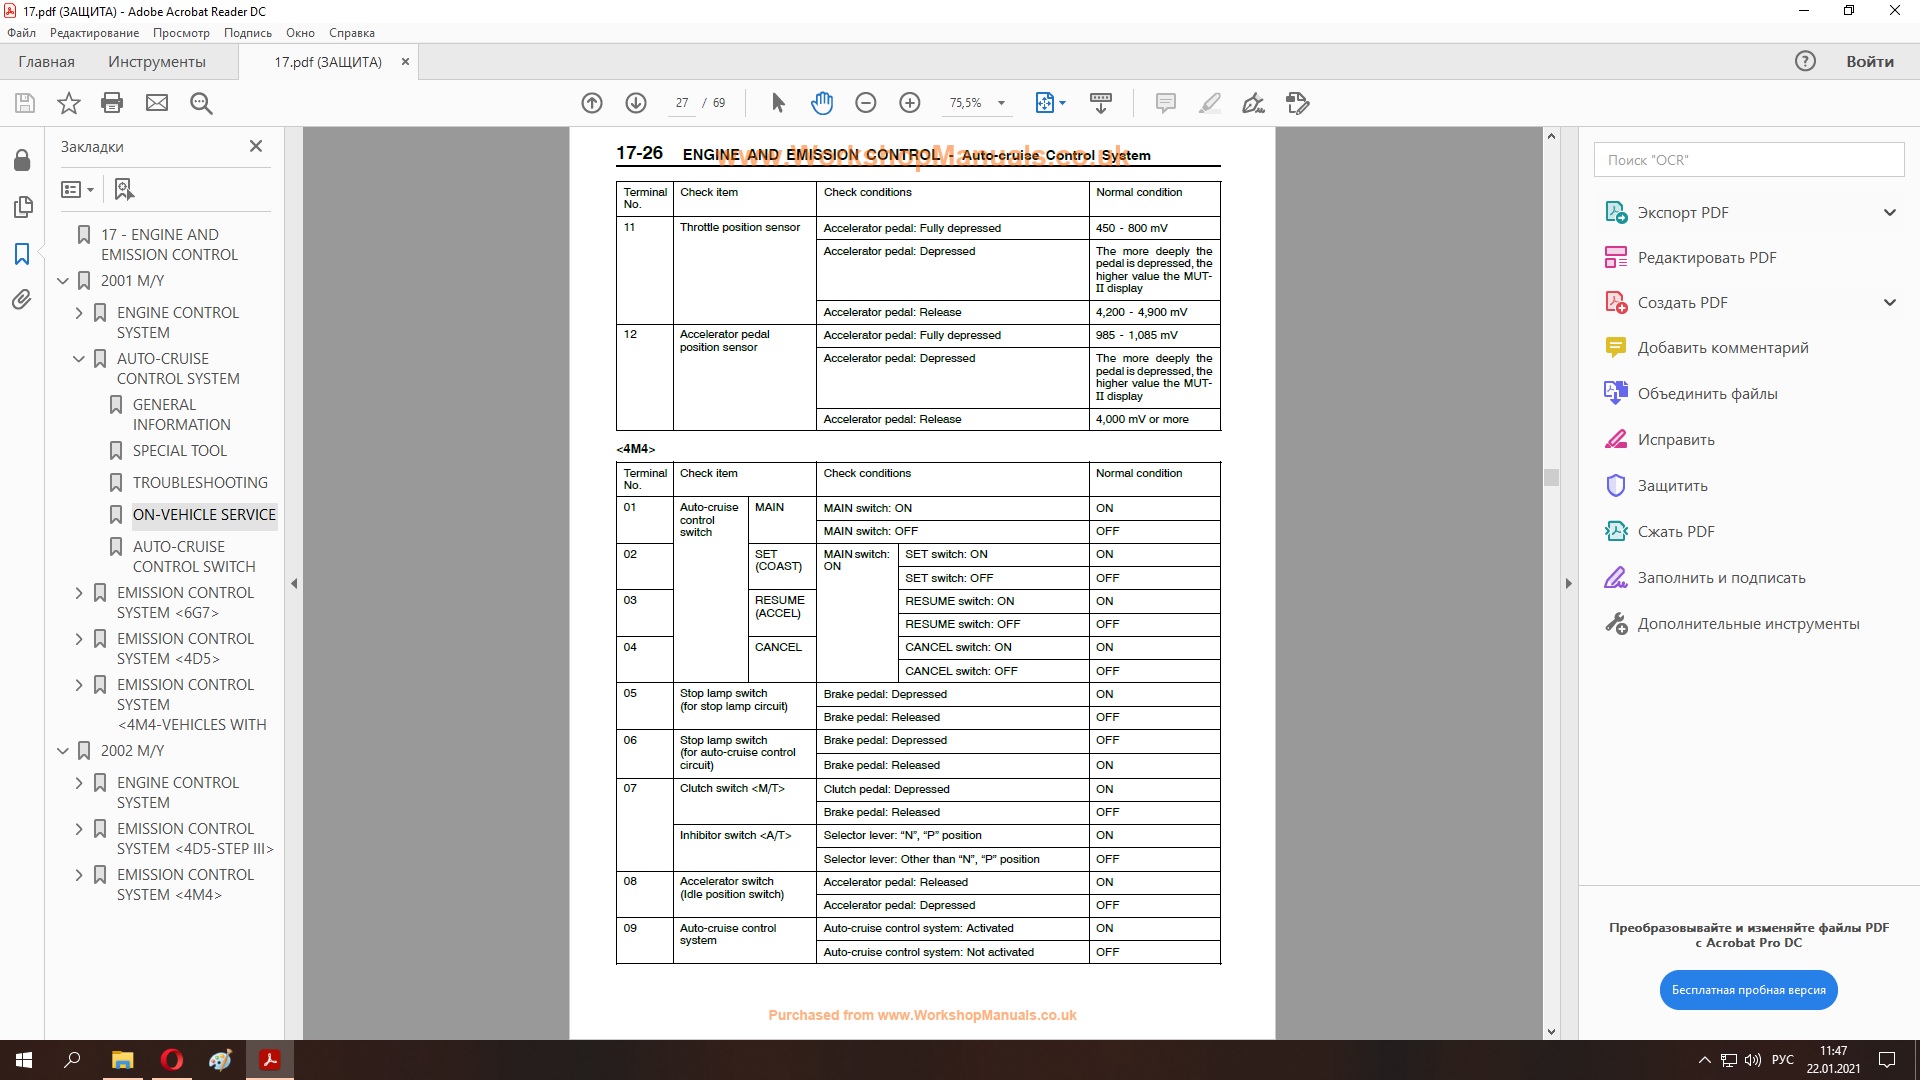The width and height of the screenshot is (1920, 1080).
Task: Open the Просмотр menu
Action: 181,33
